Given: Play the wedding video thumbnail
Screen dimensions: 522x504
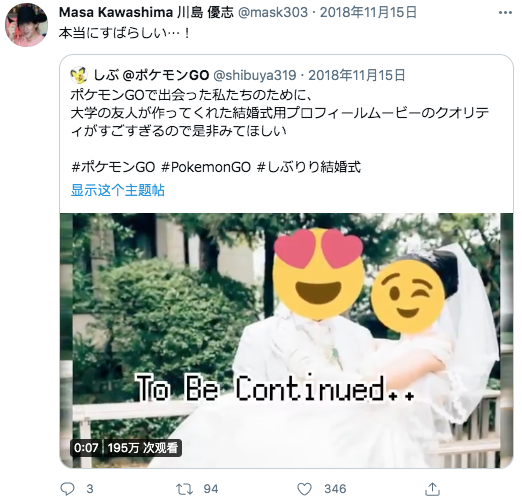Looking at the screenshot, I should pyautogui.click(x=286, y=340).
